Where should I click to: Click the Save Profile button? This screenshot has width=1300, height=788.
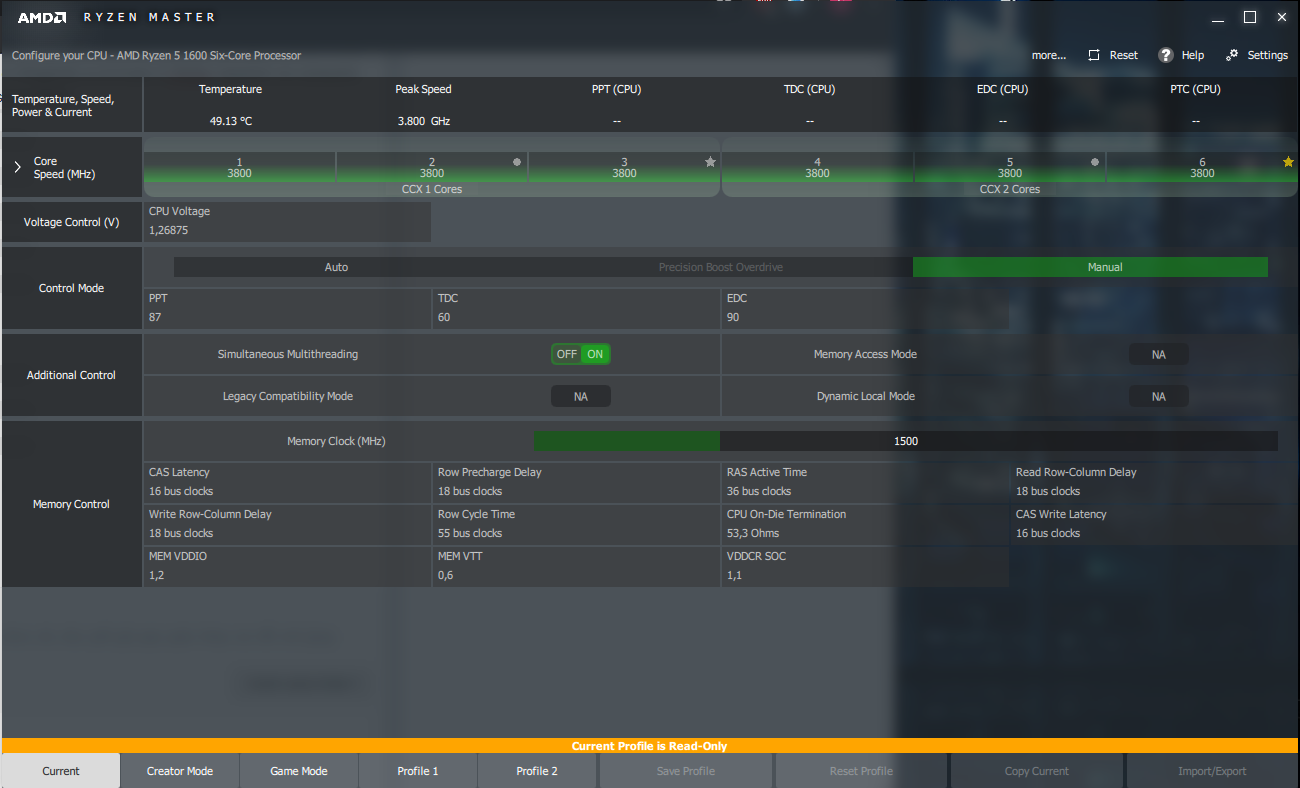pyautogui.click(x=685, y=771)
